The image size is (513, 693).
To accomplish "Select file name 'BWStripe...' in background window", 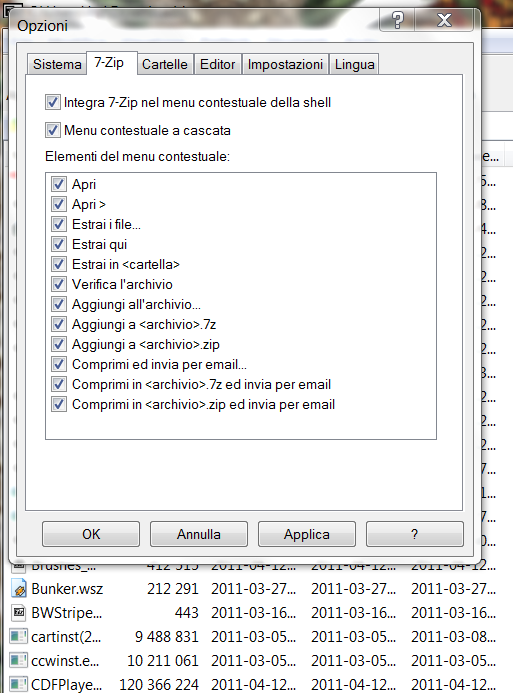I will 67,613.
